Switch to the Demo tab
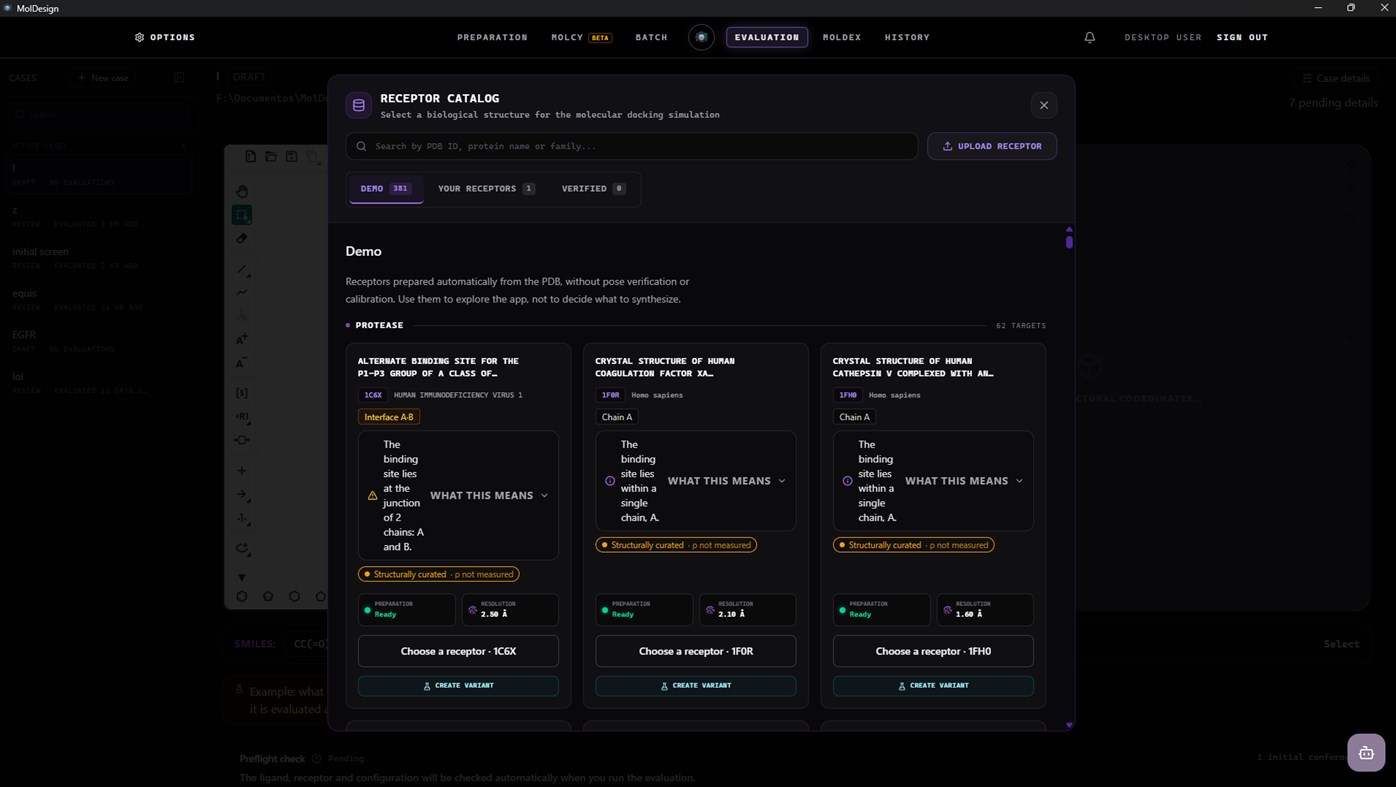Image resolution: width=1396 pixels, height=787 pixels. (x=386, y=188)
